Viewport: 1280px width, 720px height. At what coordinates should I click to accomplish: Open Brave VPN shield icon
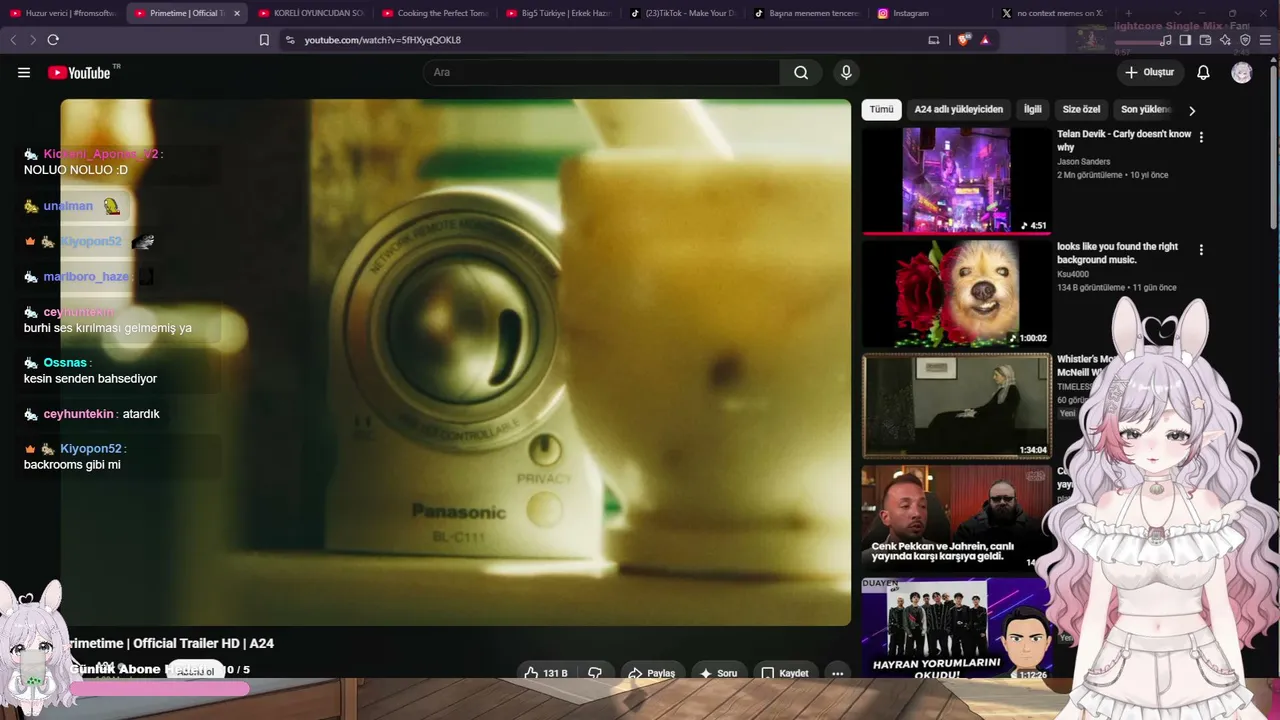point(1245,40)
